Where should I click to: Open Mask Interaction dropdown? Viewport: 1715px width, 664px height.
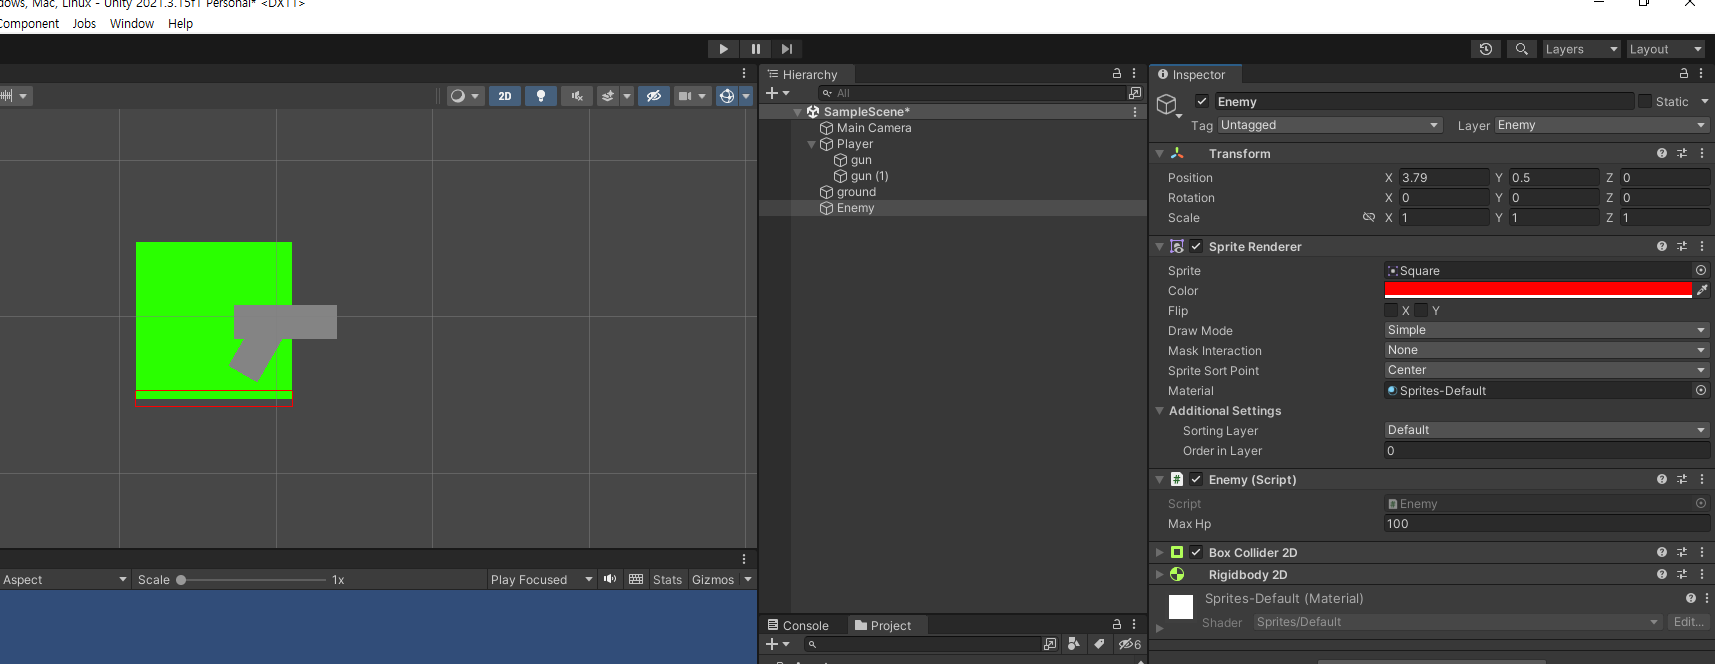pyautogui.click(x=1547, y=350)
